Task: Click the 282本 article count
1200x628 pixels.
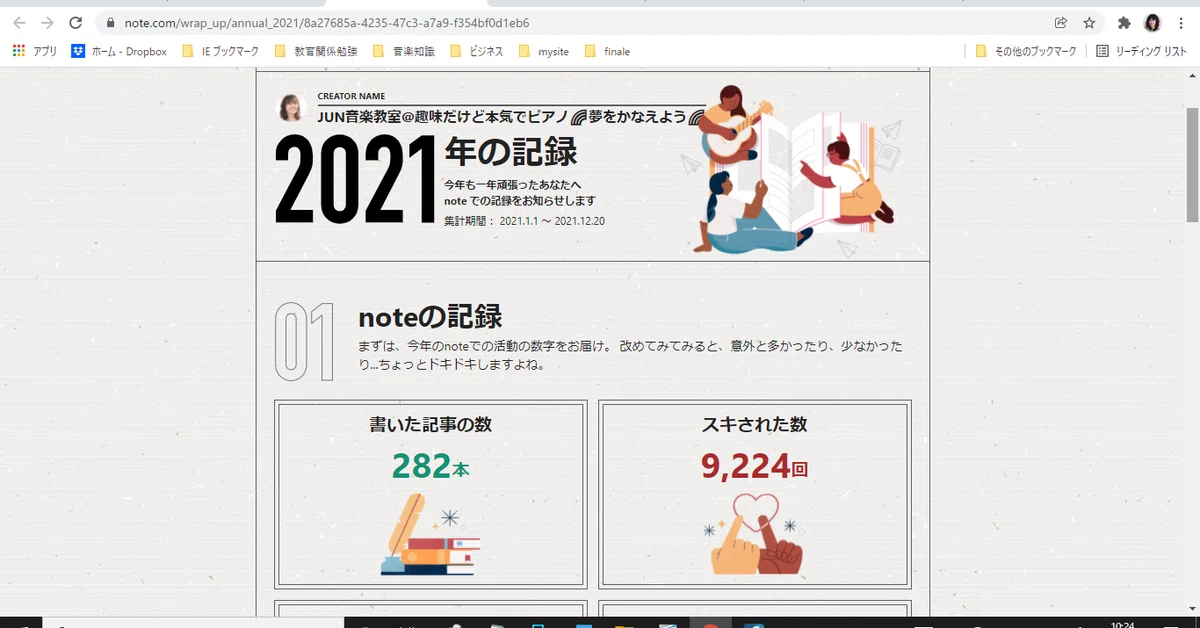Action: 430,466
